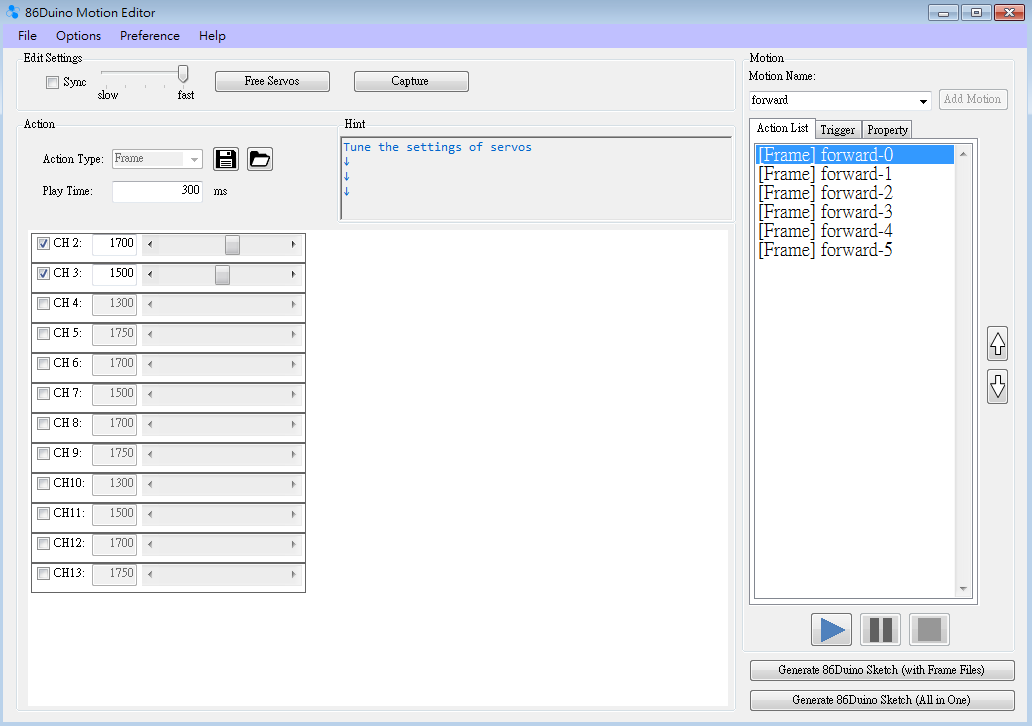Pause the motion playback

pyautogui.click(x=881, y=630)
